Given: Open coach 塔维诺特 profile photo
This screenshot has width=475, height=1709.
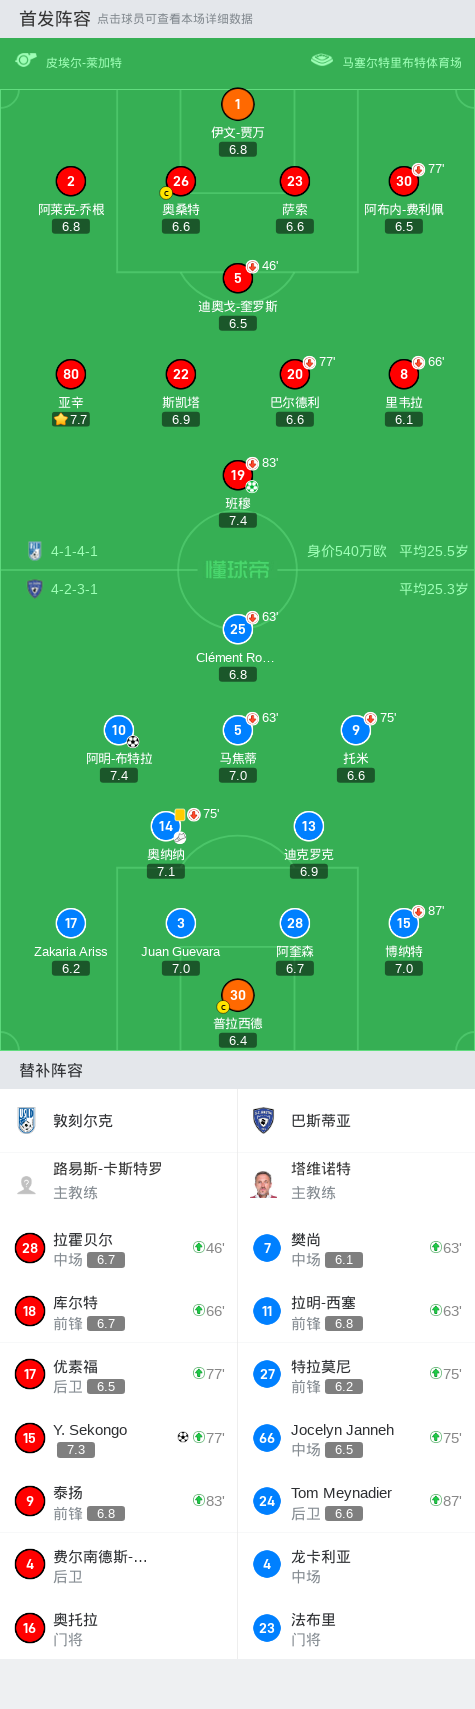Looking at the screenshot, I should click(264, 1183).
